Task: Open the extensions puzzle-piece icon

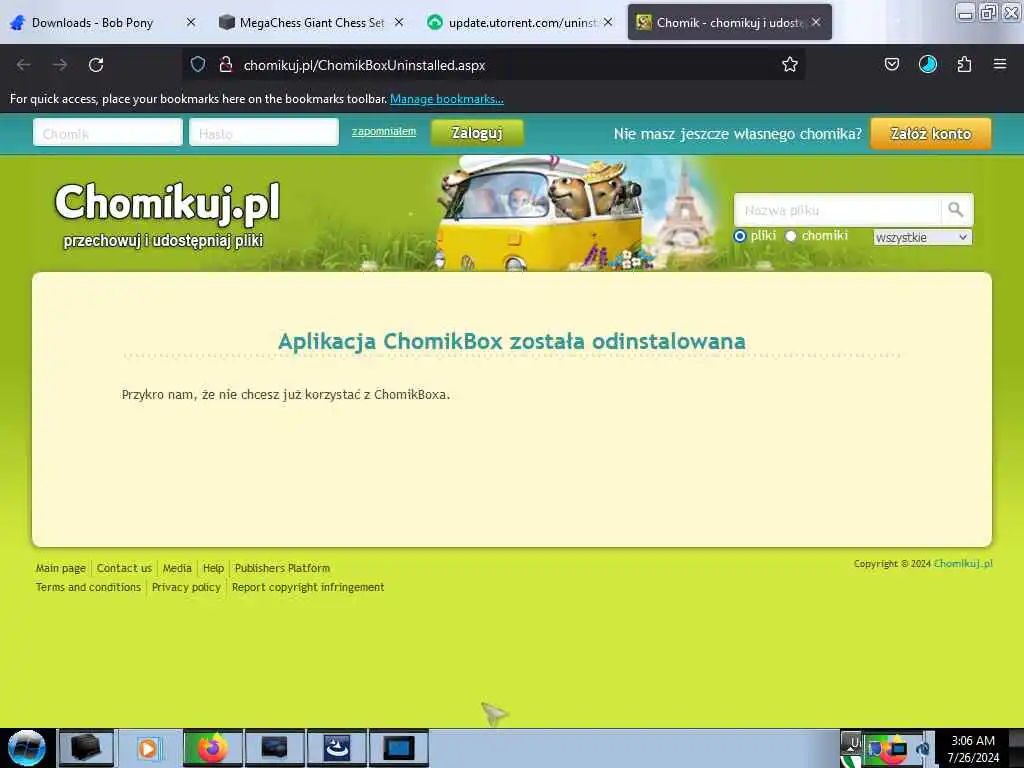Action: click(x=964, y=64)
